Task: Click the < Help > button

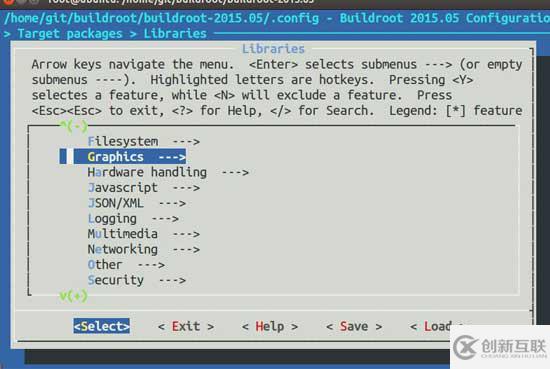Action: 270,327
